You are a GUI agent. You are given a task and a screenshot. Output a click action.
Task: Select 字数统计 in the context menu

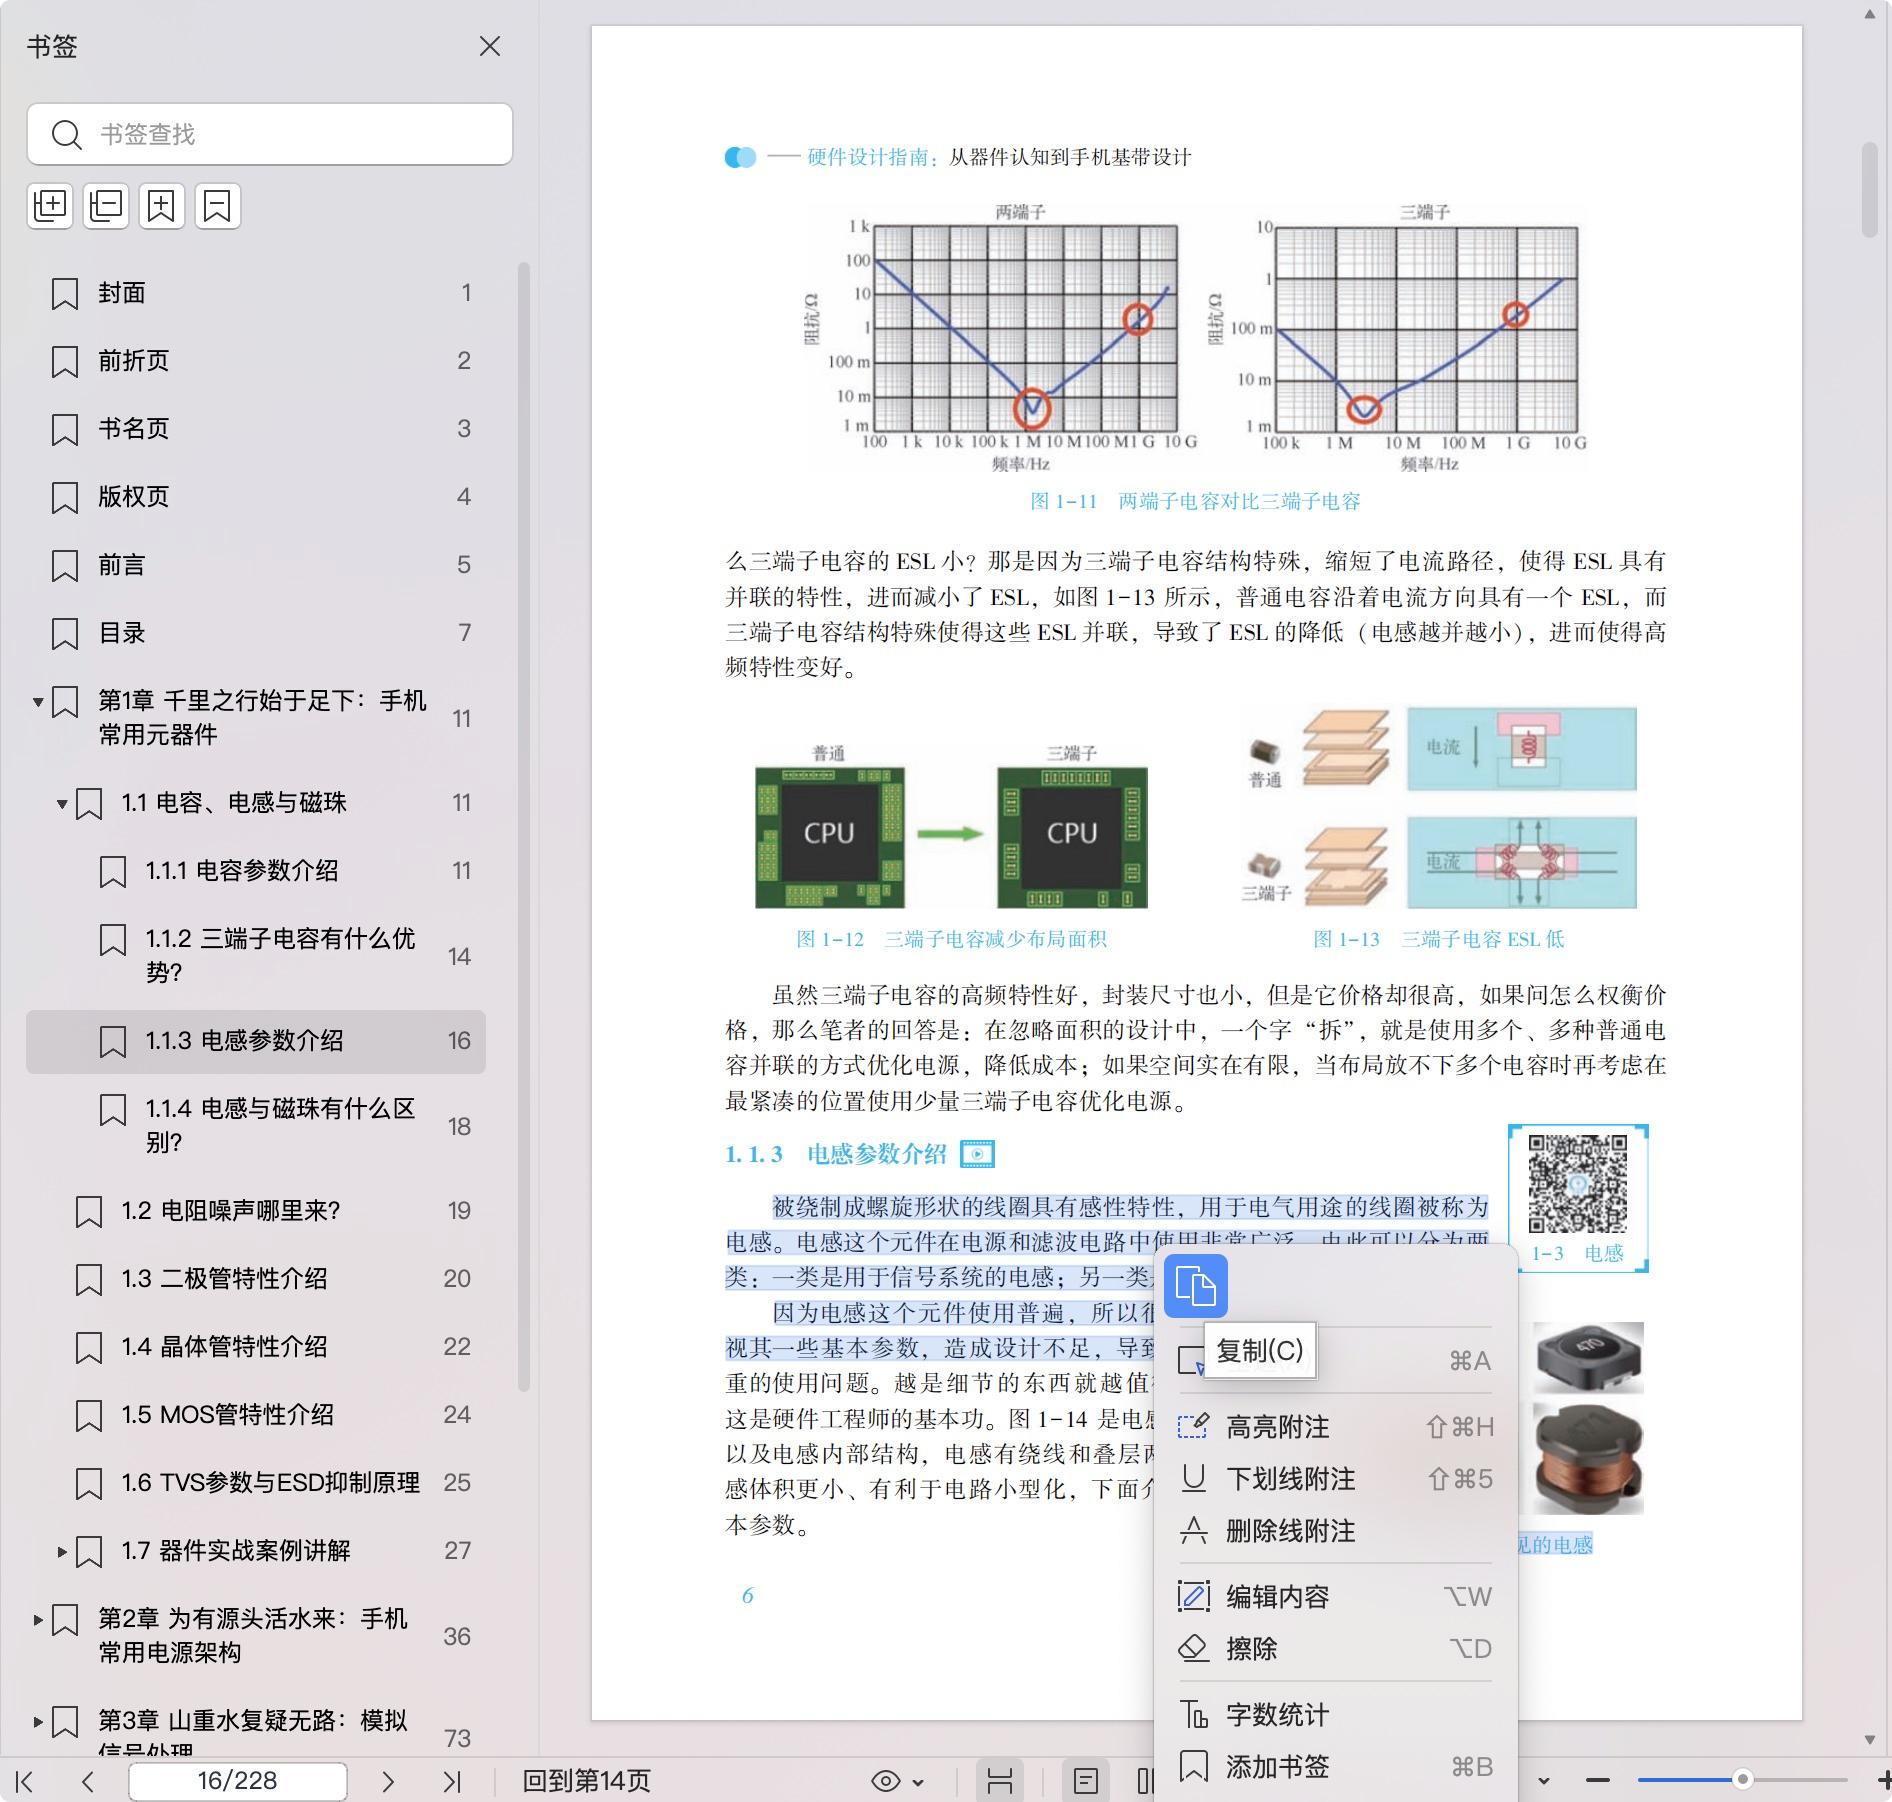(x=1277, y=1715)
